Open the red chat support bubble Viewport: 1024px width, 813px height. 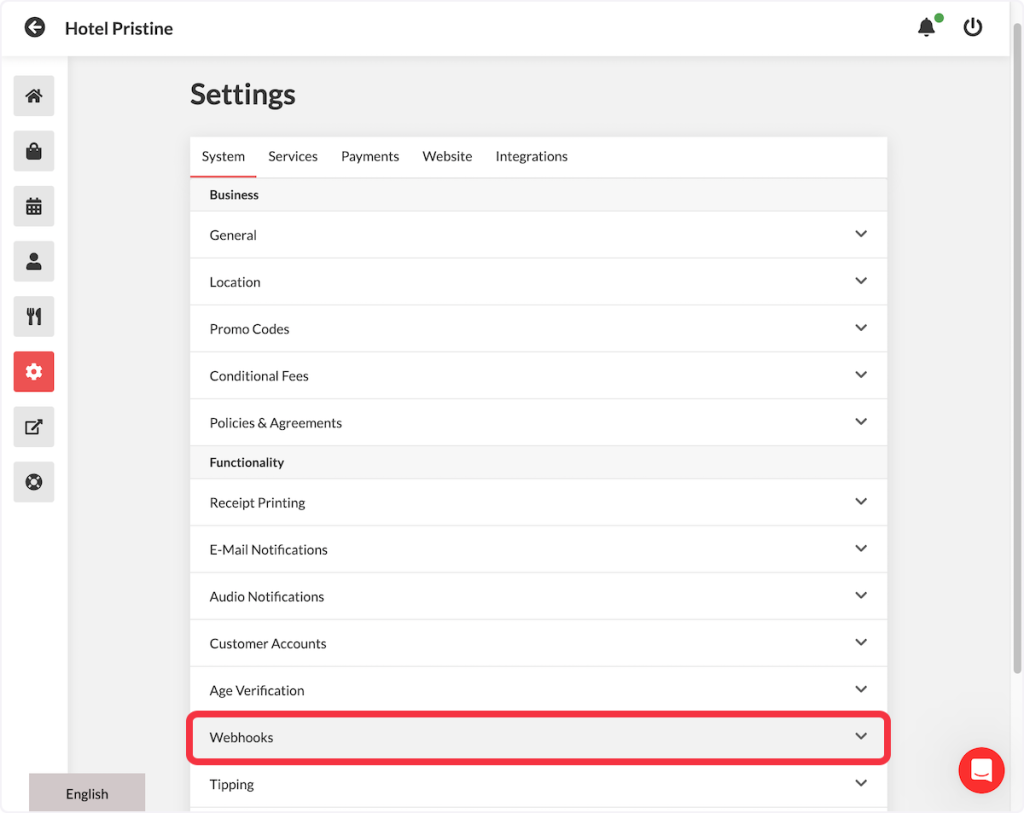pyautogui.click(x=981, y=770)
